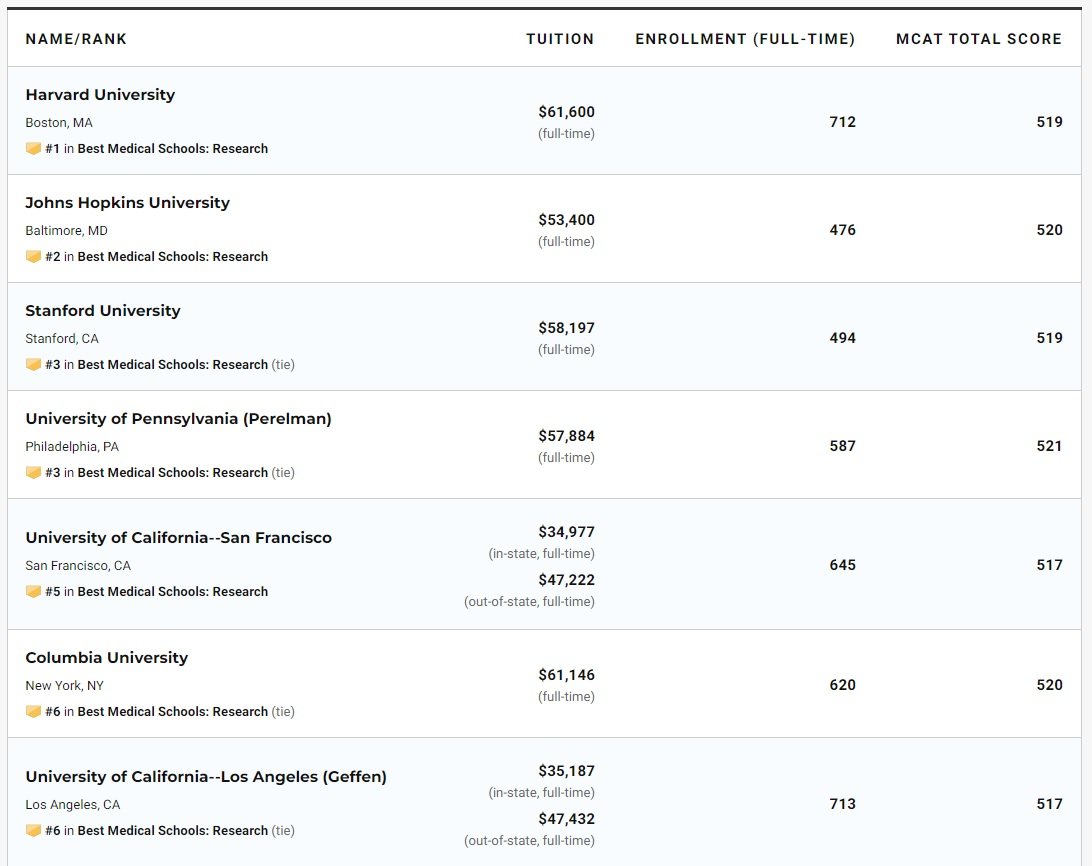
Task: Click UCSF's out-of-state tuition $47,222
Action: coord(566,580)
